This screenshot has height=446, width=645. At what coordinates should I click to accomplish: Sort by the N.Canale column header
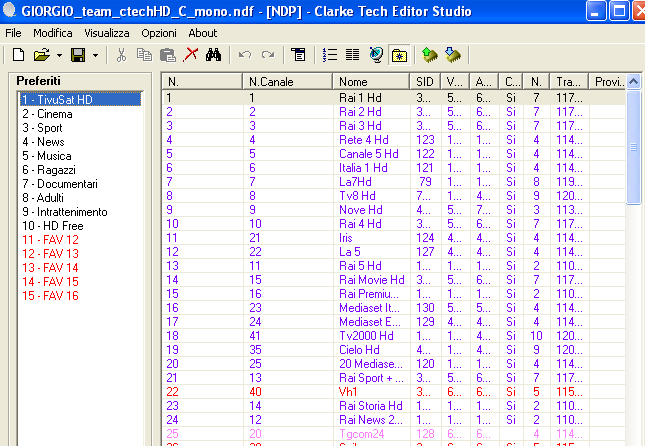tap(287, 81)
